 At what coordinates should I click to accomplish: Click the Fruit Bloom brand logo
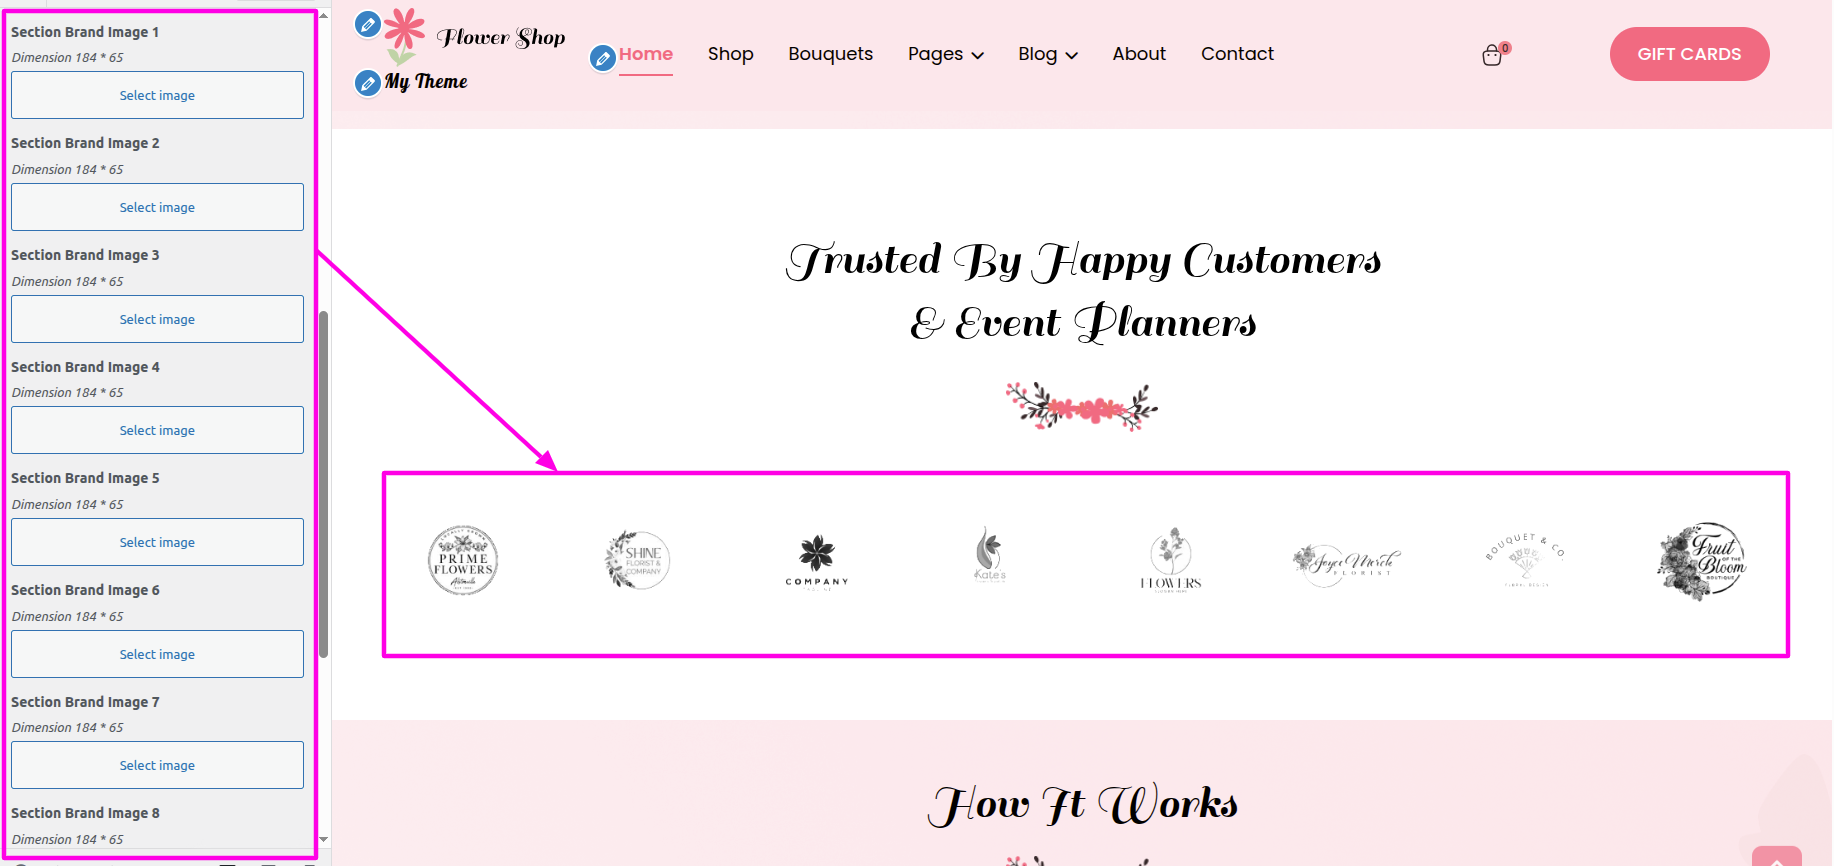[1701, 561]
